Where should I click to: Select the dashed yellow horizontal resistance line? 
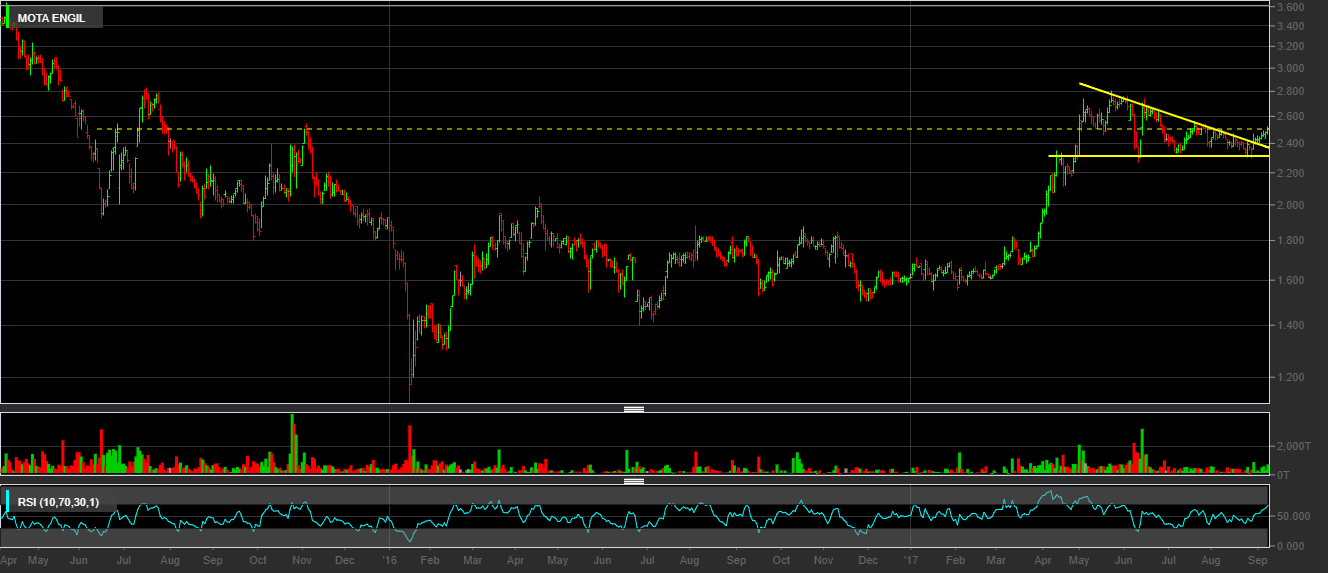pos(682,129)
